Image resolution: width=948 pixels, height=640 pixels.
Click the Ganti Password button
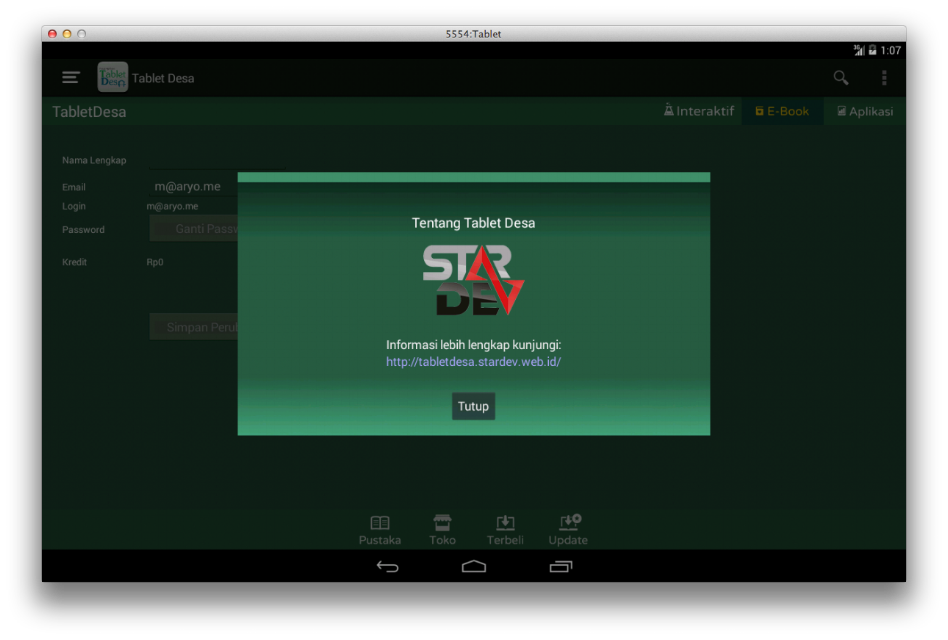click(x=193, y=228)
